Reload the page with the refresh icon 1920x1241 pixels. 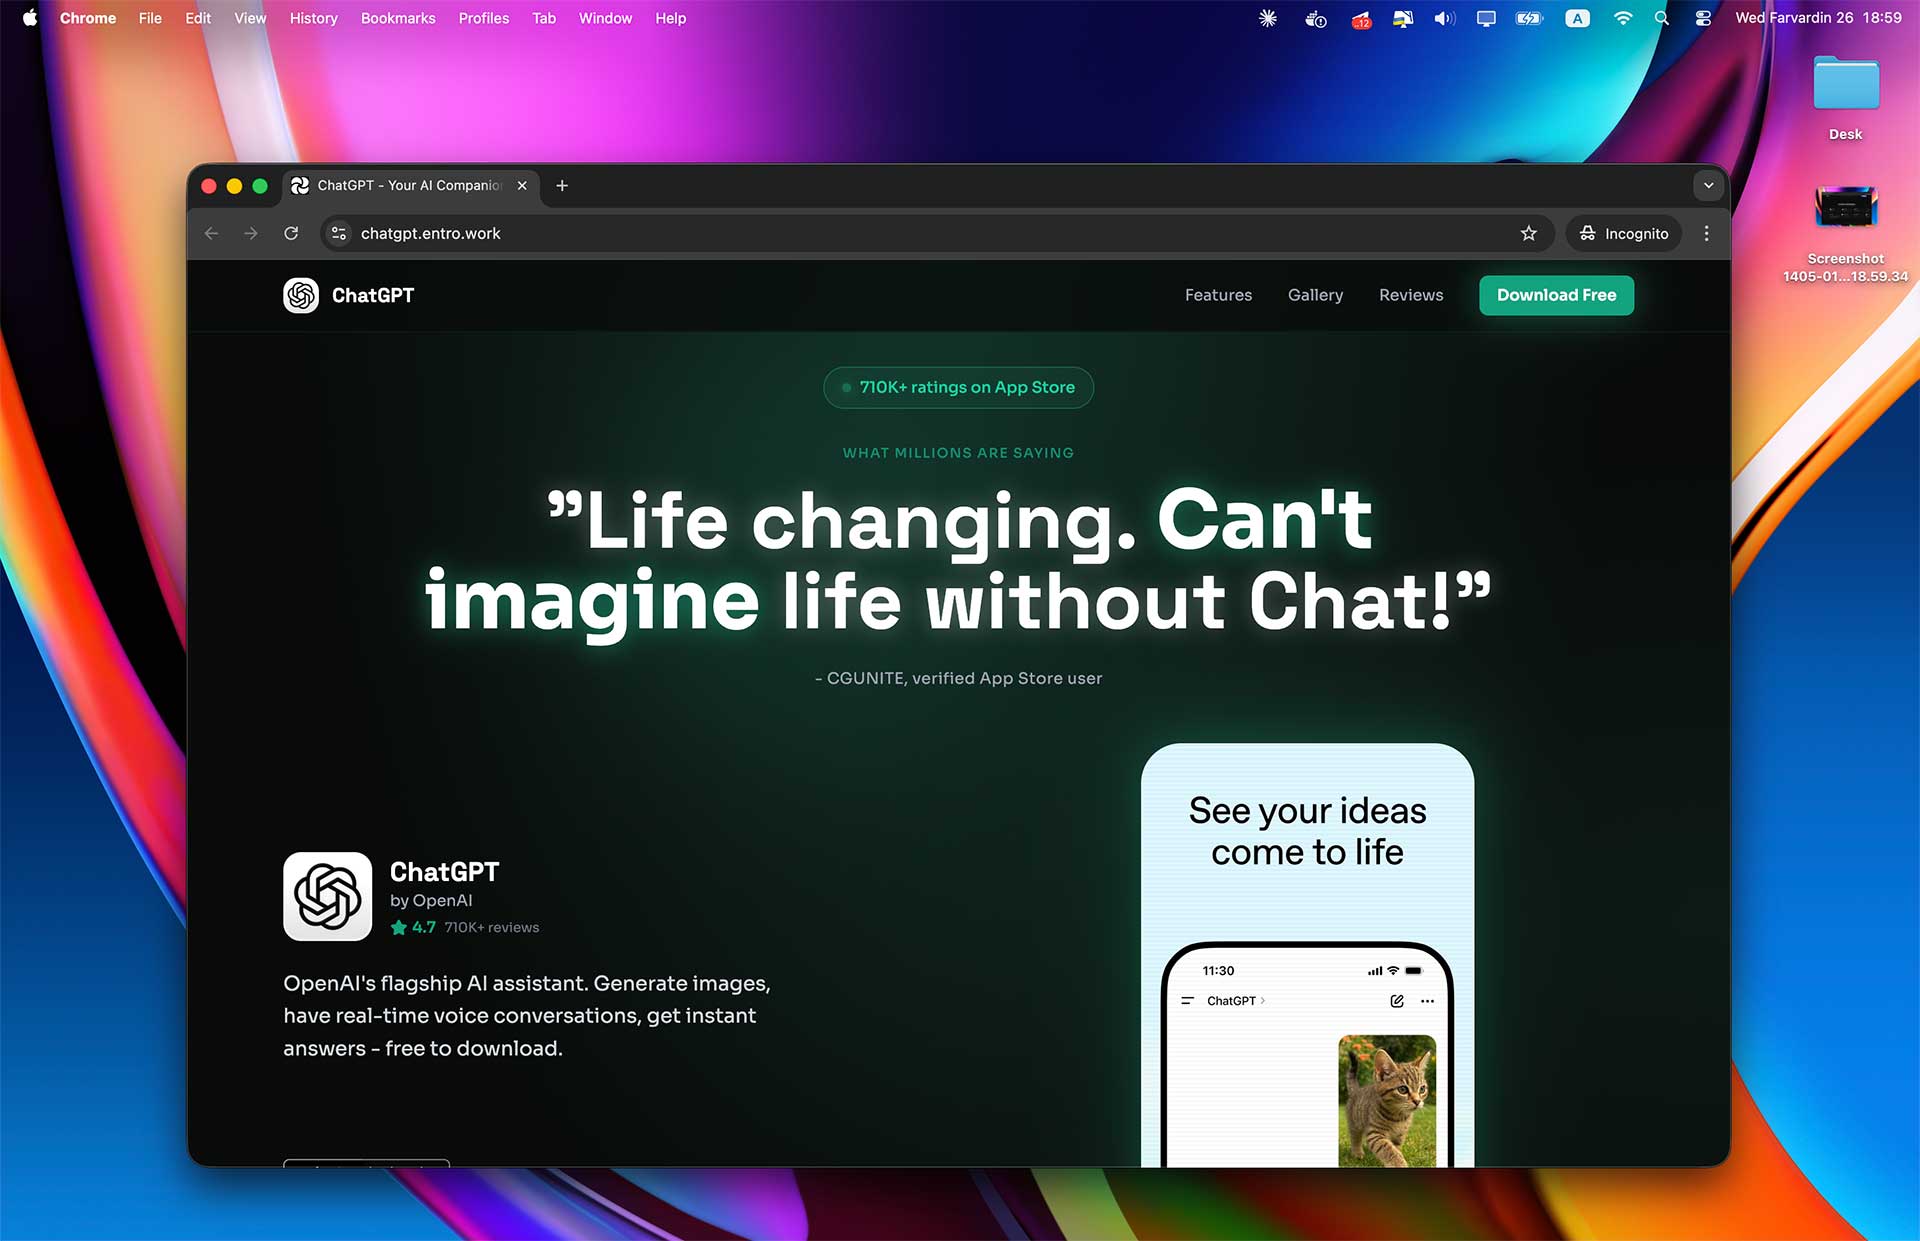tap(291, 233)
